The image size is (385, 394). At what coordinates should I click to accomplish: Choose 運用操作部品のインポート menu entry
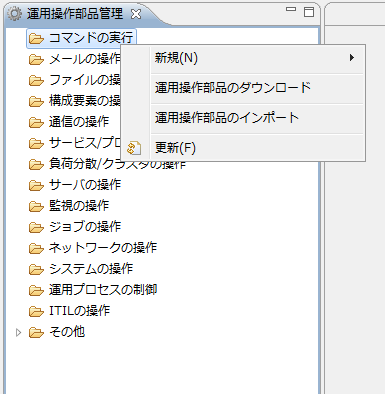243,118
